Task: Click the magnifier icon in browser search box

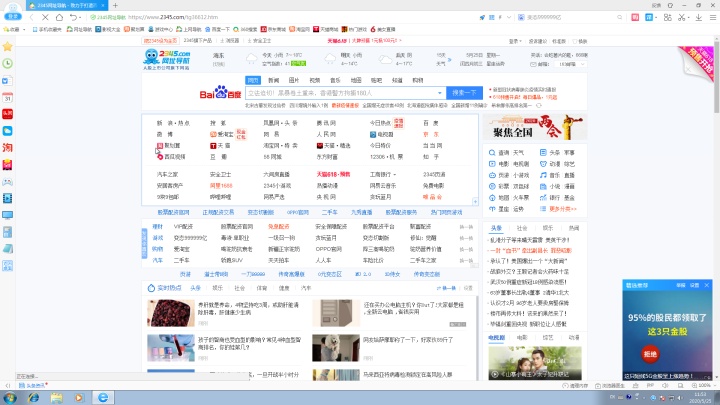Action: coord(619,17)
